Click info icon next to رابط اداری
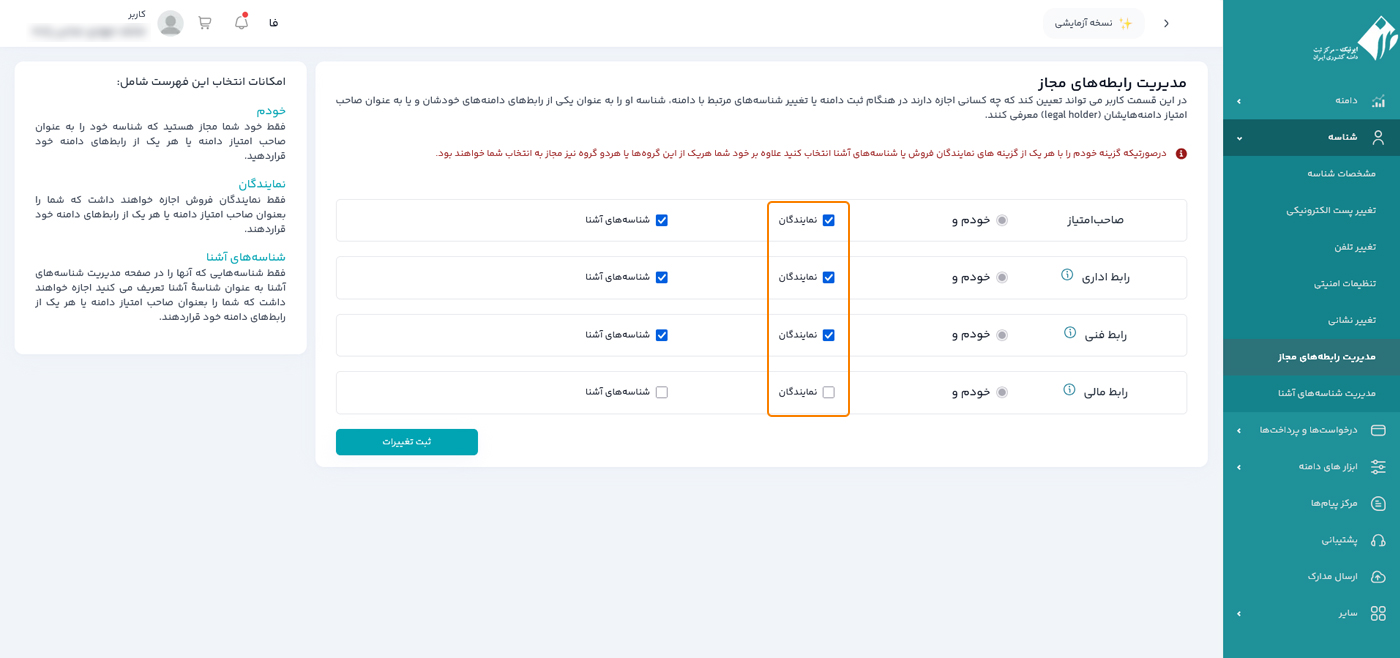The image size is (1400, 658). coord(1067,275)
